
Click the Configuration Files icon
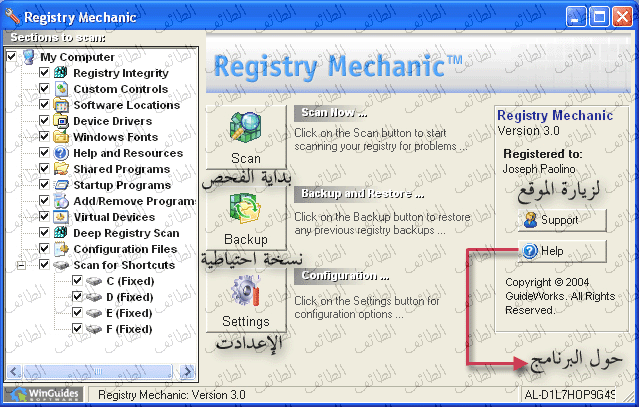pyautogui.click(x=61, y=249)
